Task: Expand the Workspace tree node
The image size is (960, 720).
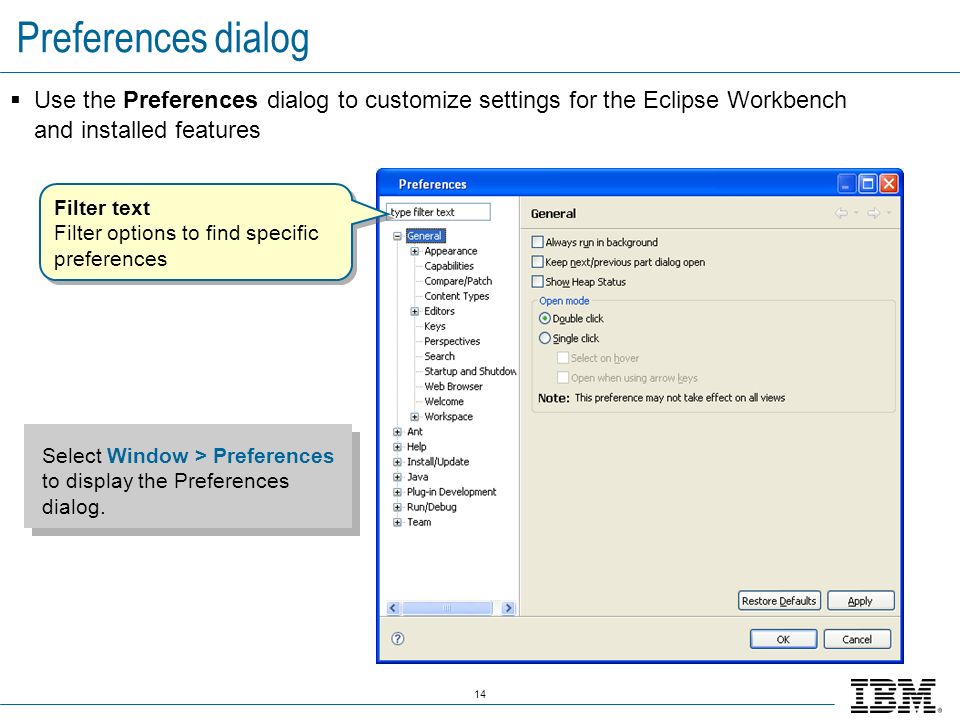Action: tap(414, 416)
